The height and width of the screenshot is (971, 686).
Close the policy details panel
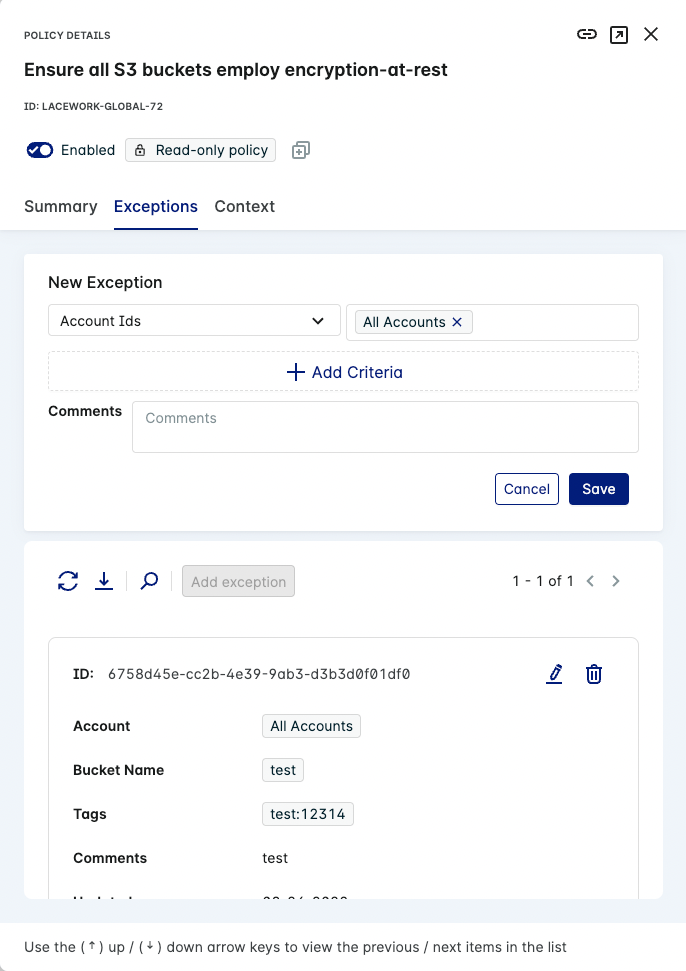(651, 35)
